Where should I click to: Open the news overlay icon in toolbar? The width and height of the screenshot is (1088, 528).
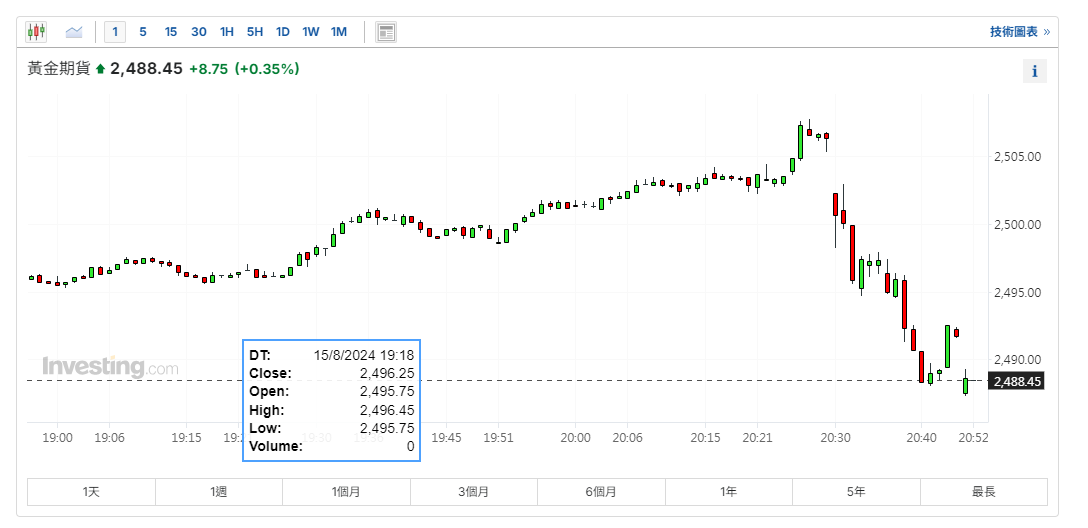386,32
